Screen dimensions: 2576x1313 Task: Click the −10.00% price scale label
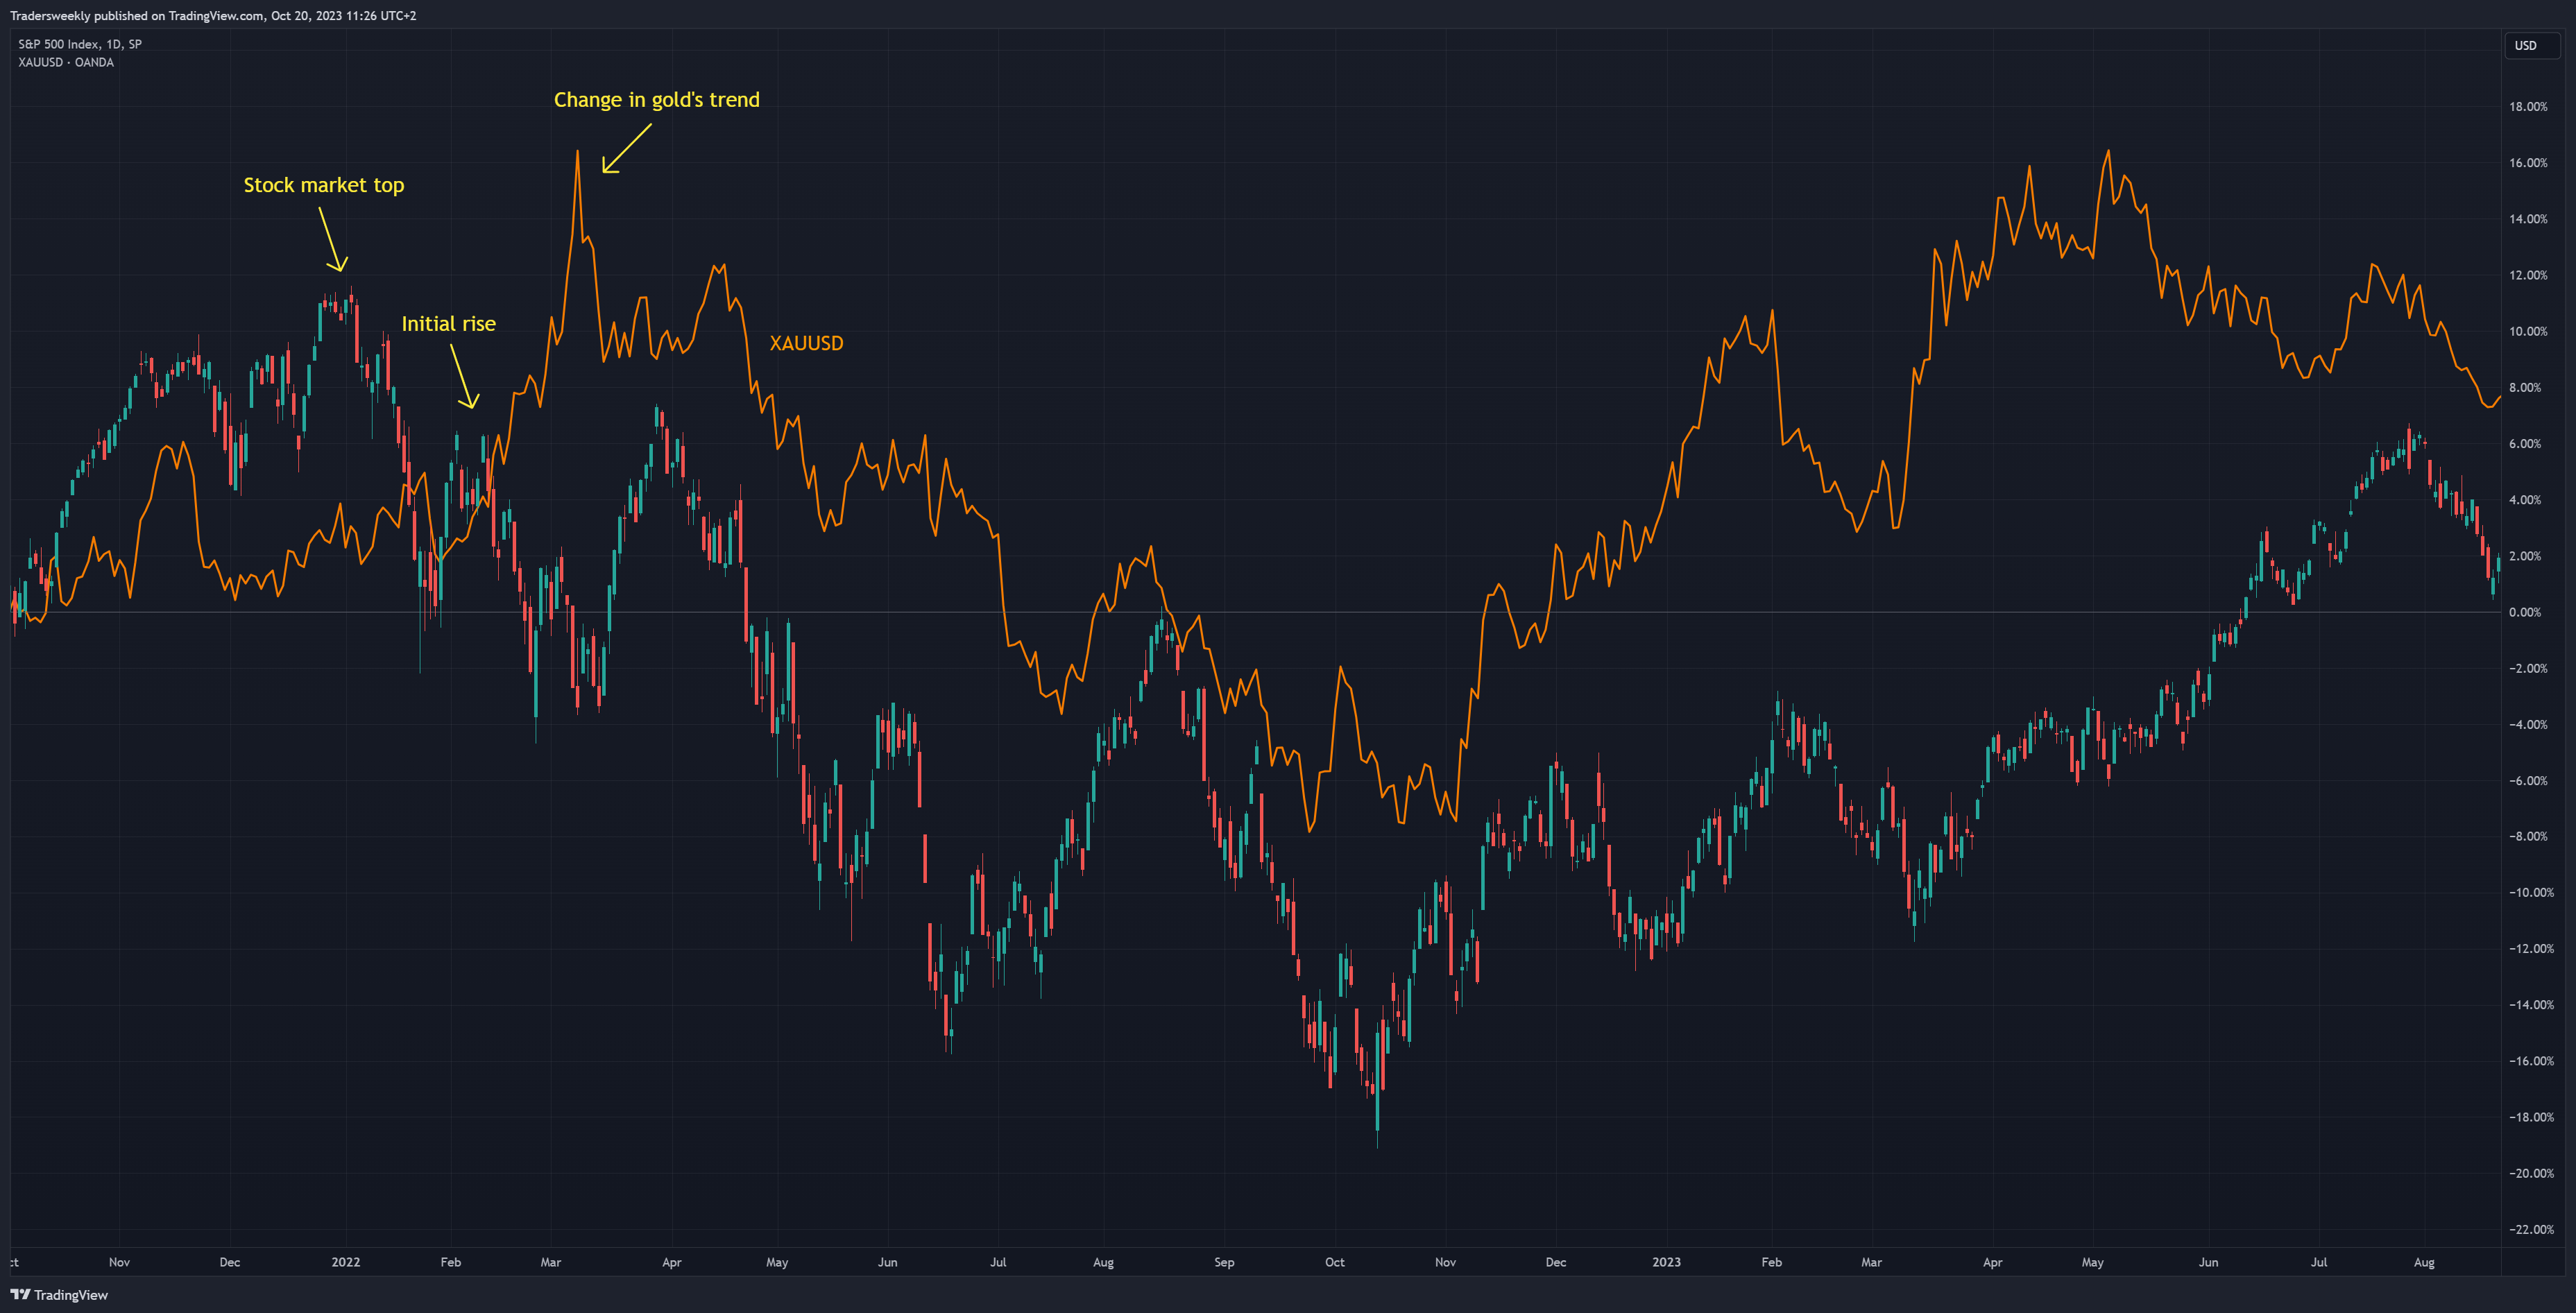[2531, 893]
